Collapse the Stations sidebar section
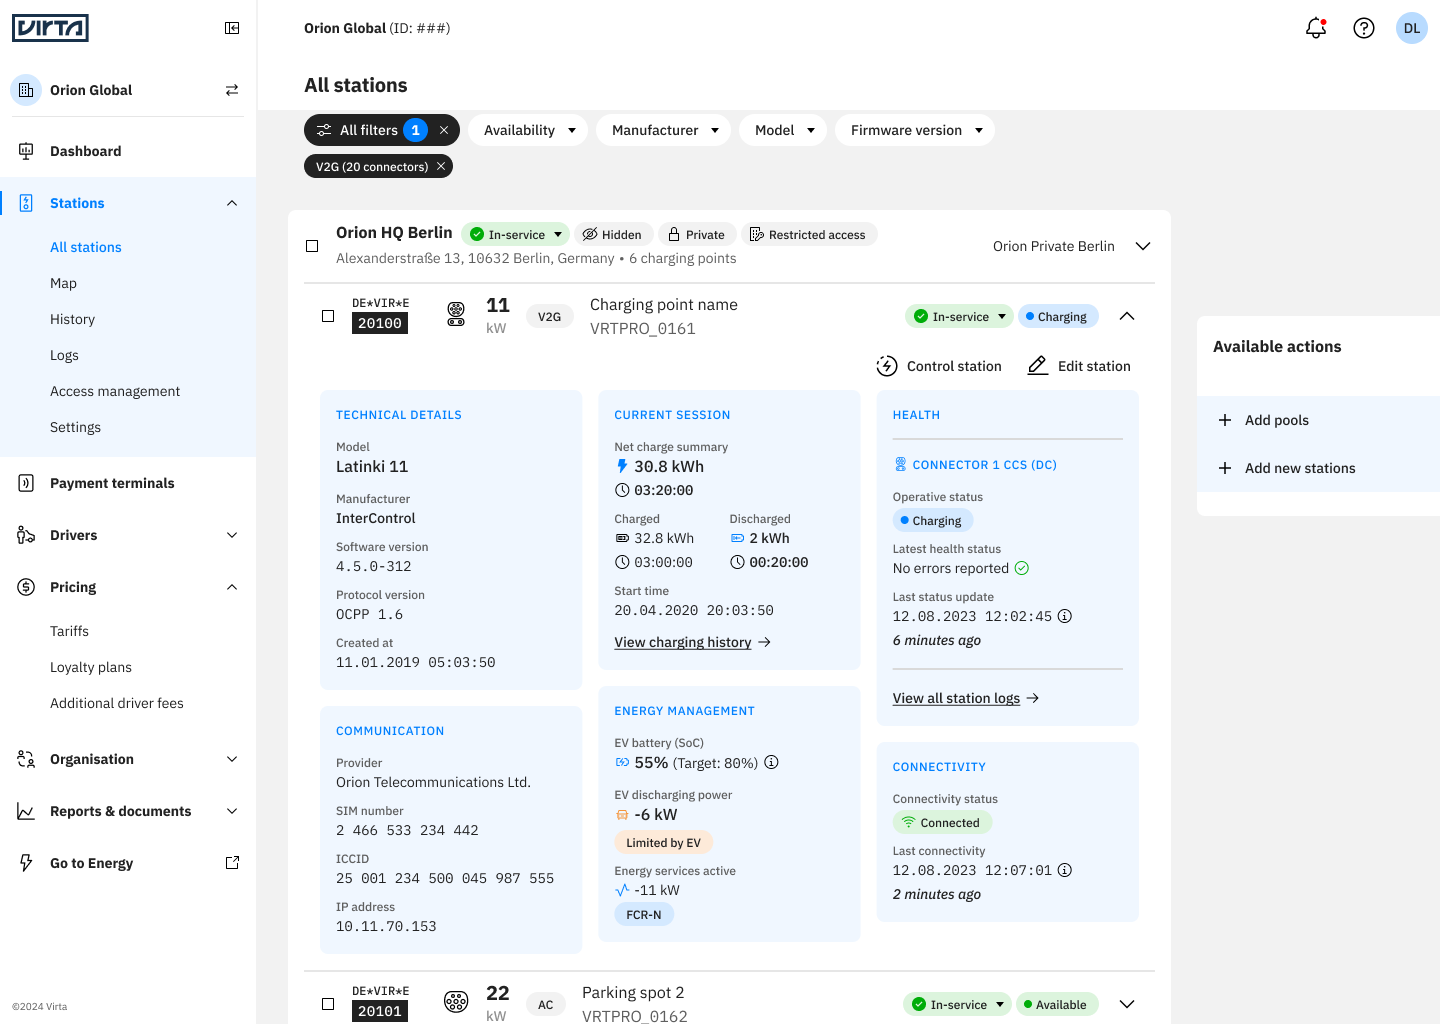Image resolution: width=1440 pixels, height=1024 pixels. (232, 203)
